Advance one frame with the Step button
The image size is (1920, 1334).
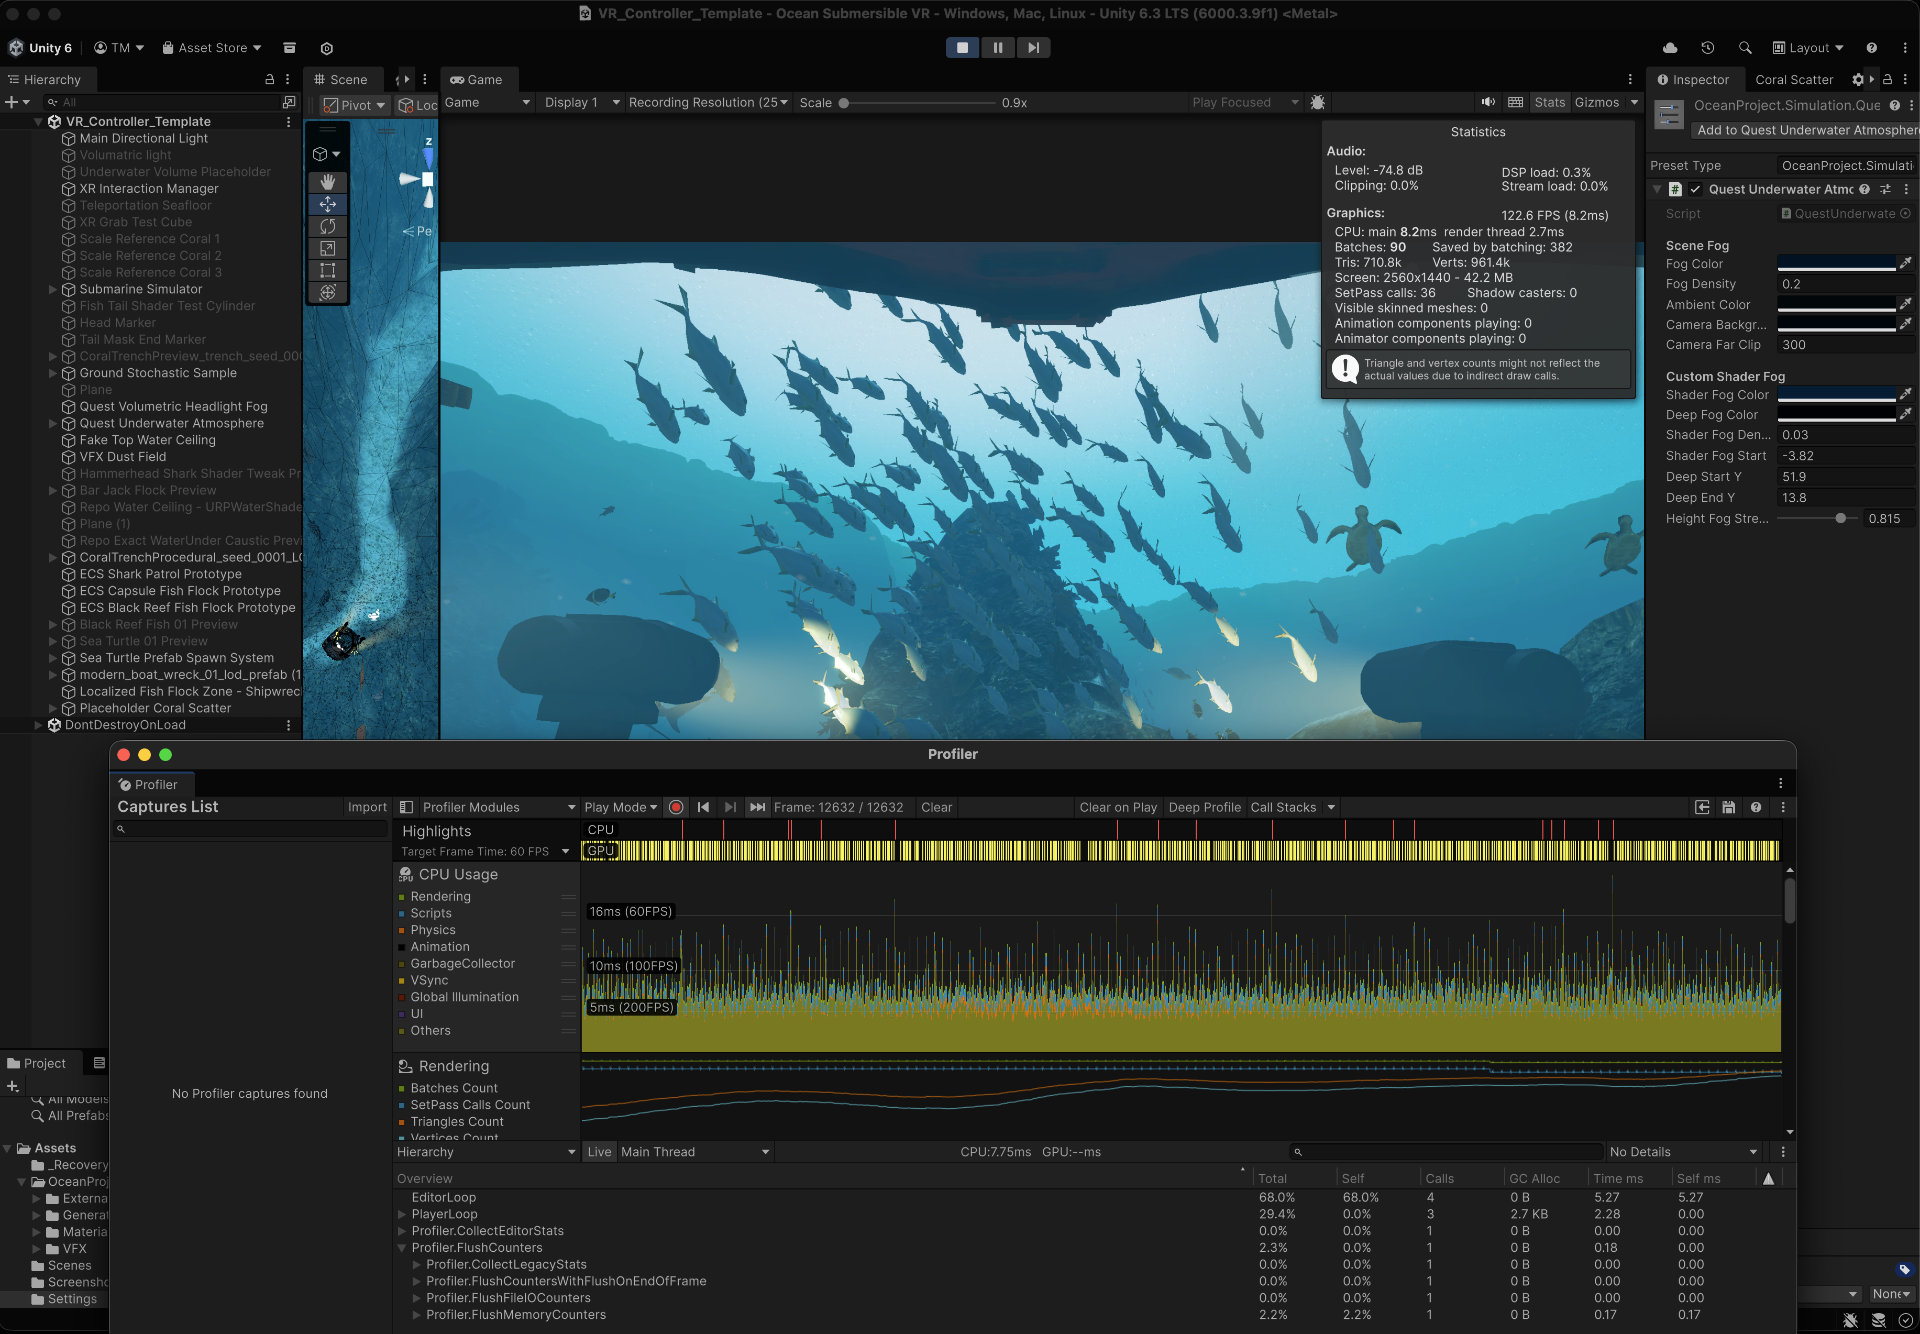[x=1033, y=47]
